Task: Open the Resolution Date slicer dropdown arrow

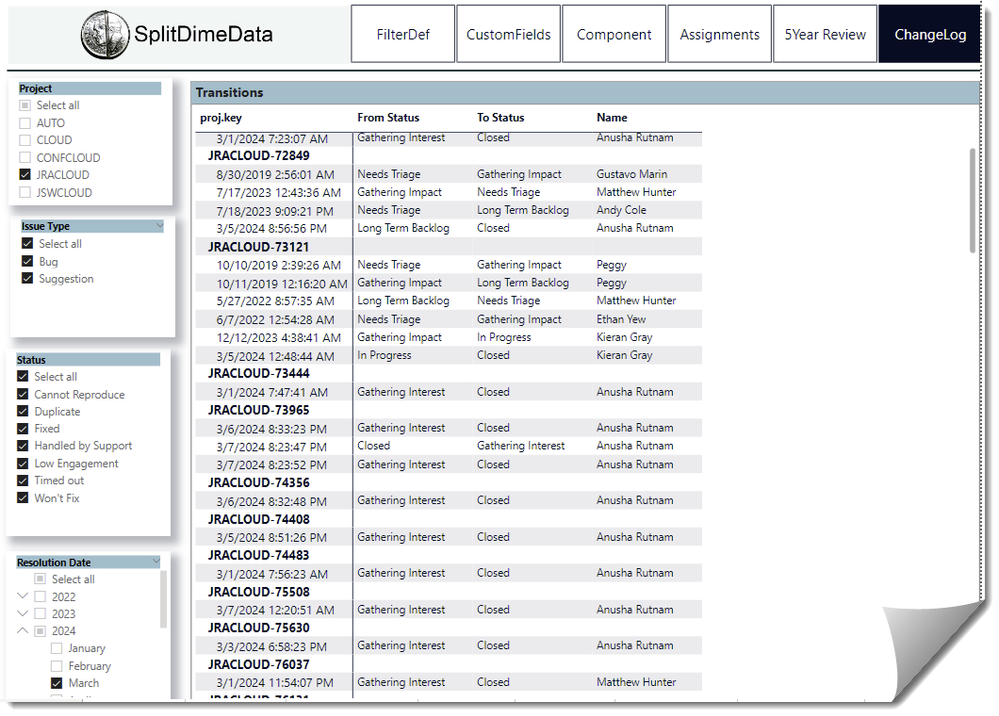Action: 157,561
